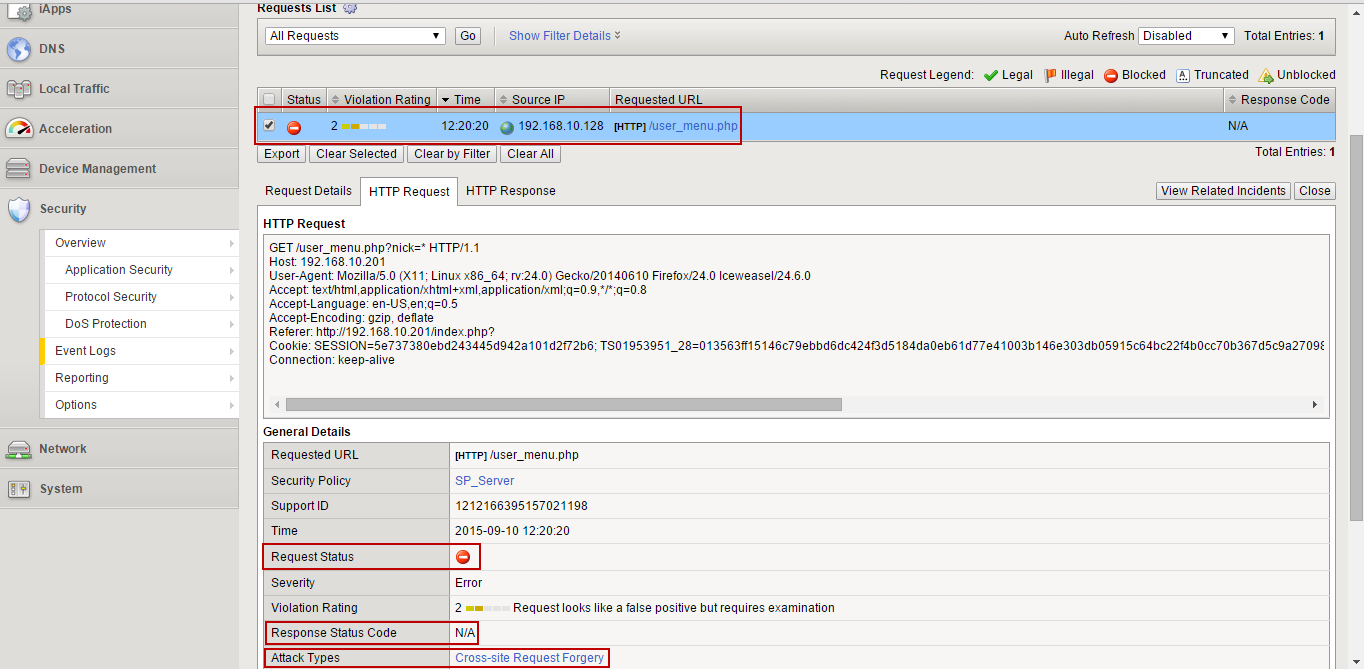The image size is (1364, 669).
Task: Click the System icon in sidebar
Action: point(19,489)
